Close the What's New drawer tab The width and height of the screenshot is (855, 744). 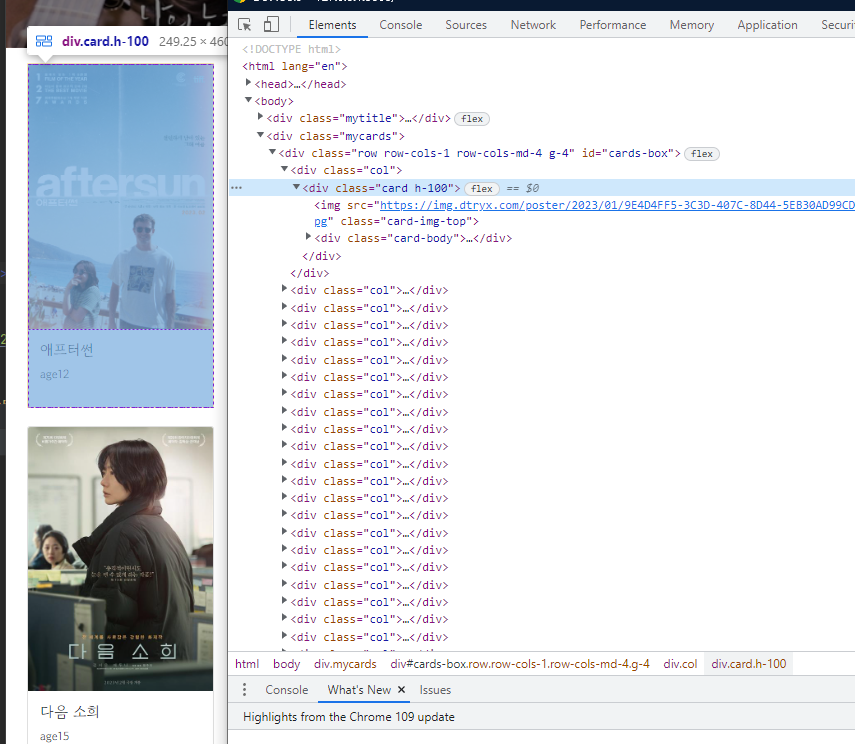click(x=401, y=689)
